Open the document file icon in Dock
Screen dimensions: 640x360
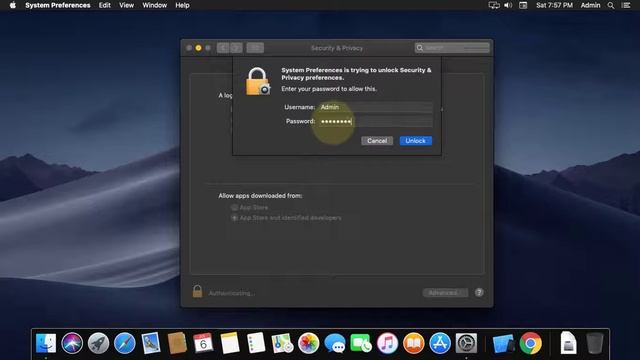pos(568,343)
